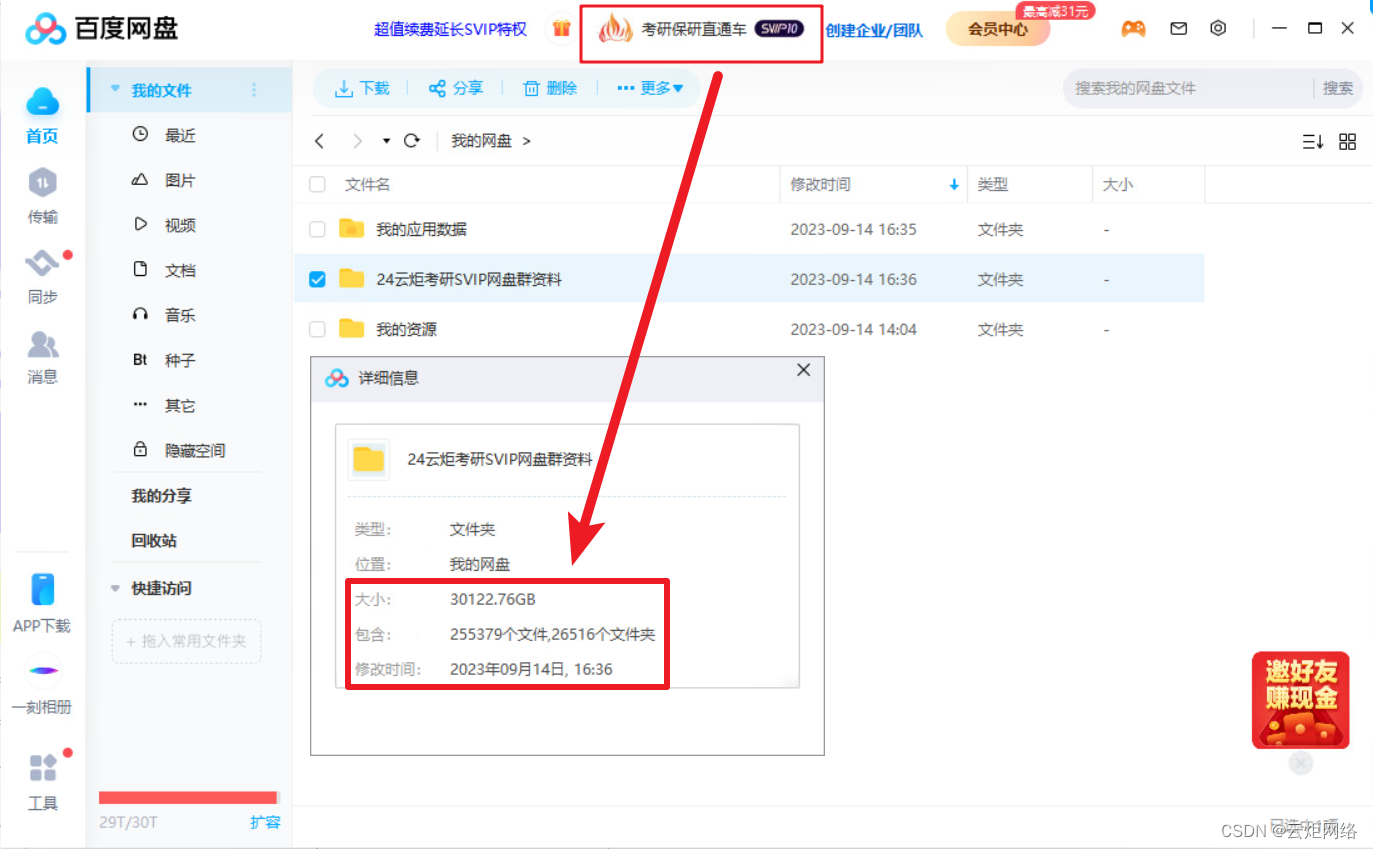Click the folder icon in 详细信息 dialog

tap(368, 459)
